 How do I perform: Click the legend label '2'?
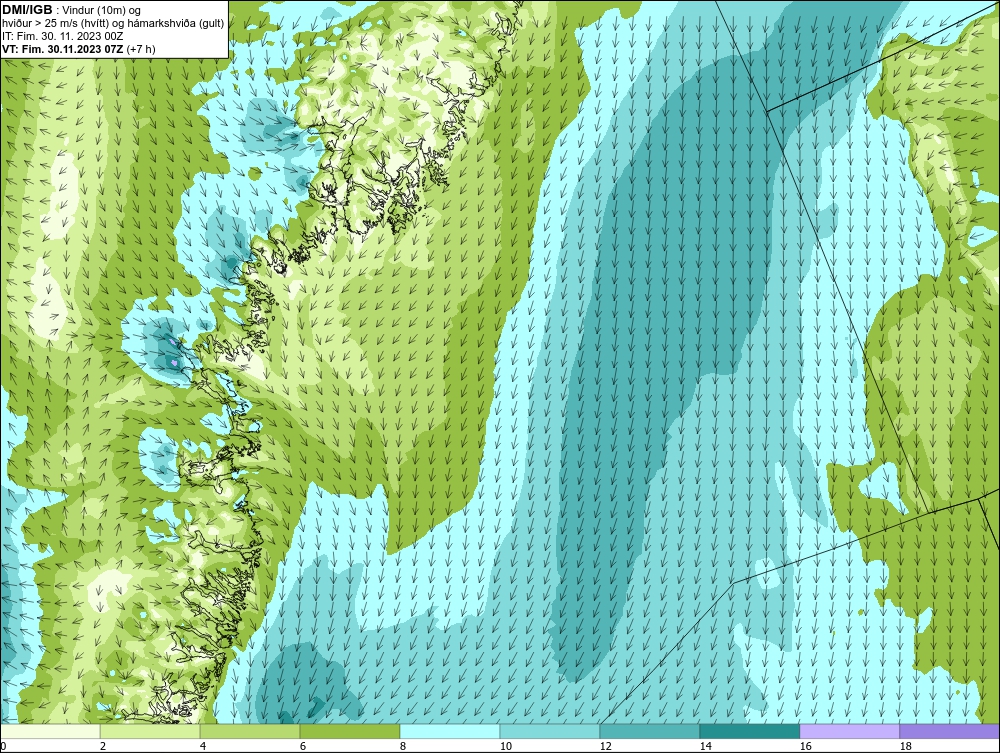pos(103,746)
